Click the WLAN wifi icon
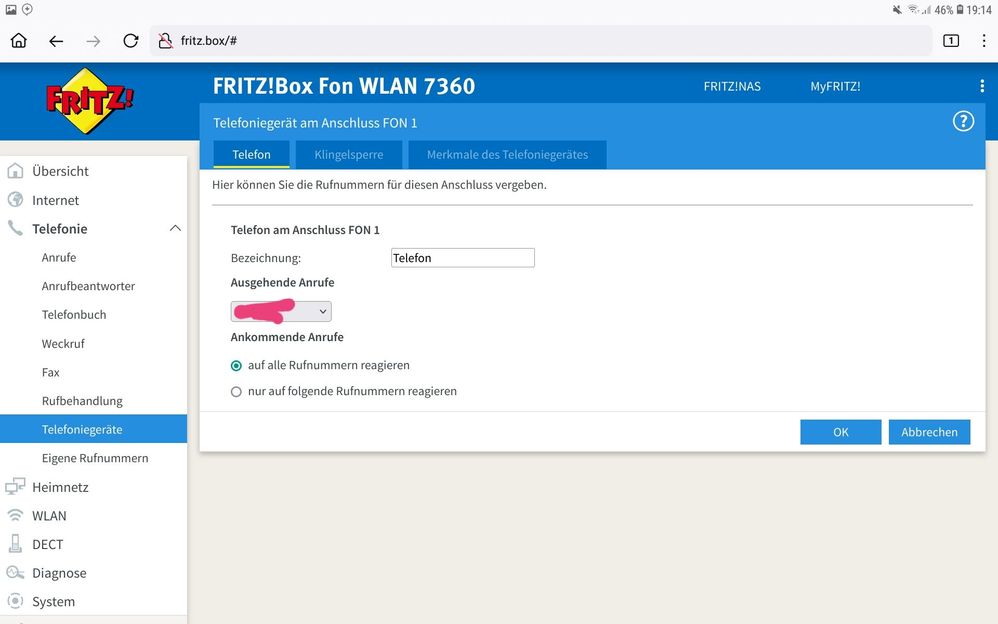This screenshot has width=998, height=624. click(15, 514)
